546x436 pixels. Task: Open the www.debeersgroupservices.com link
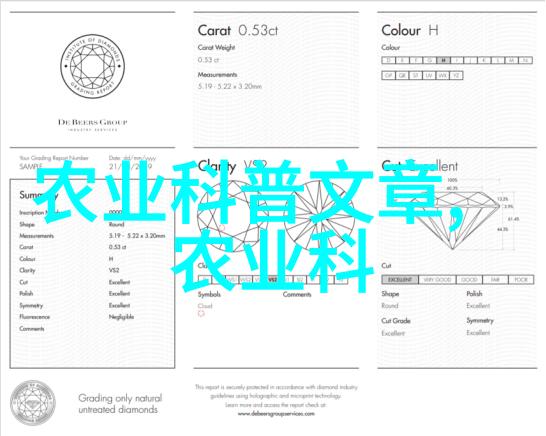276,414
